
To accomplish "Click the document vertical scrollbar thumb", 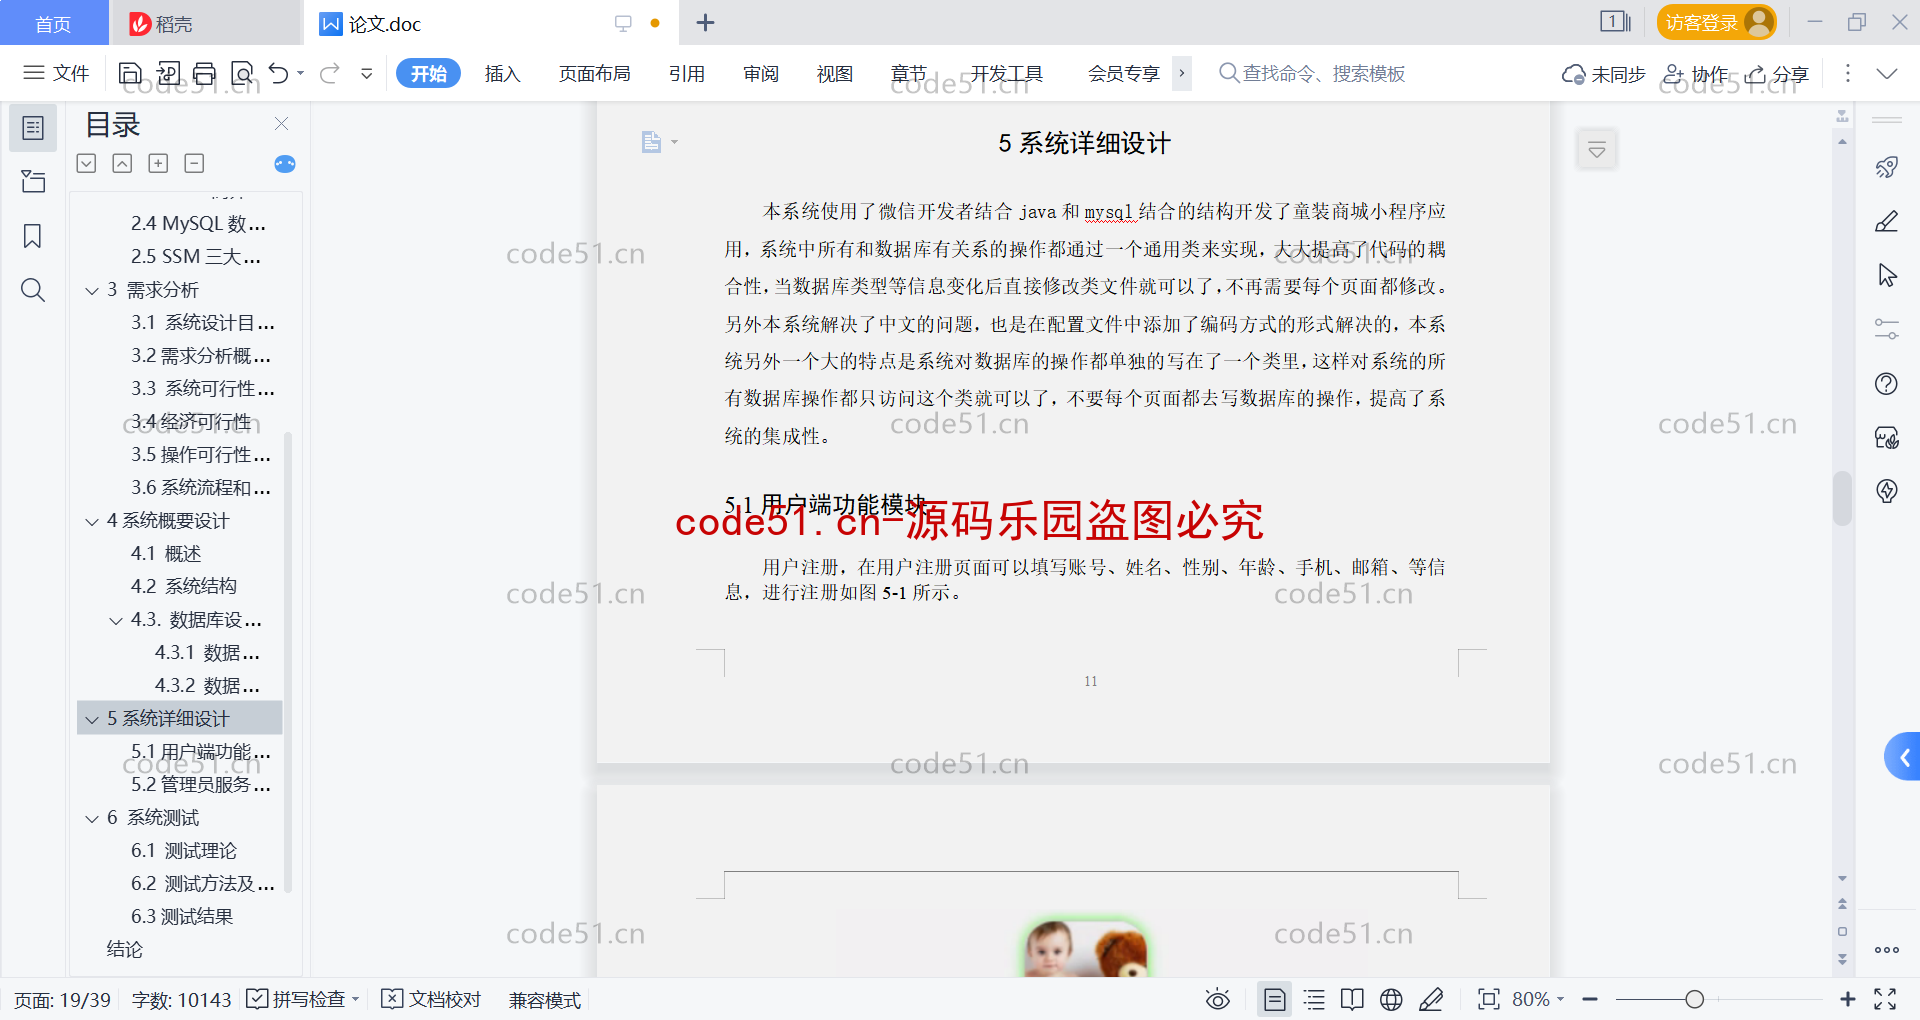I will [x=1842, y=498].
